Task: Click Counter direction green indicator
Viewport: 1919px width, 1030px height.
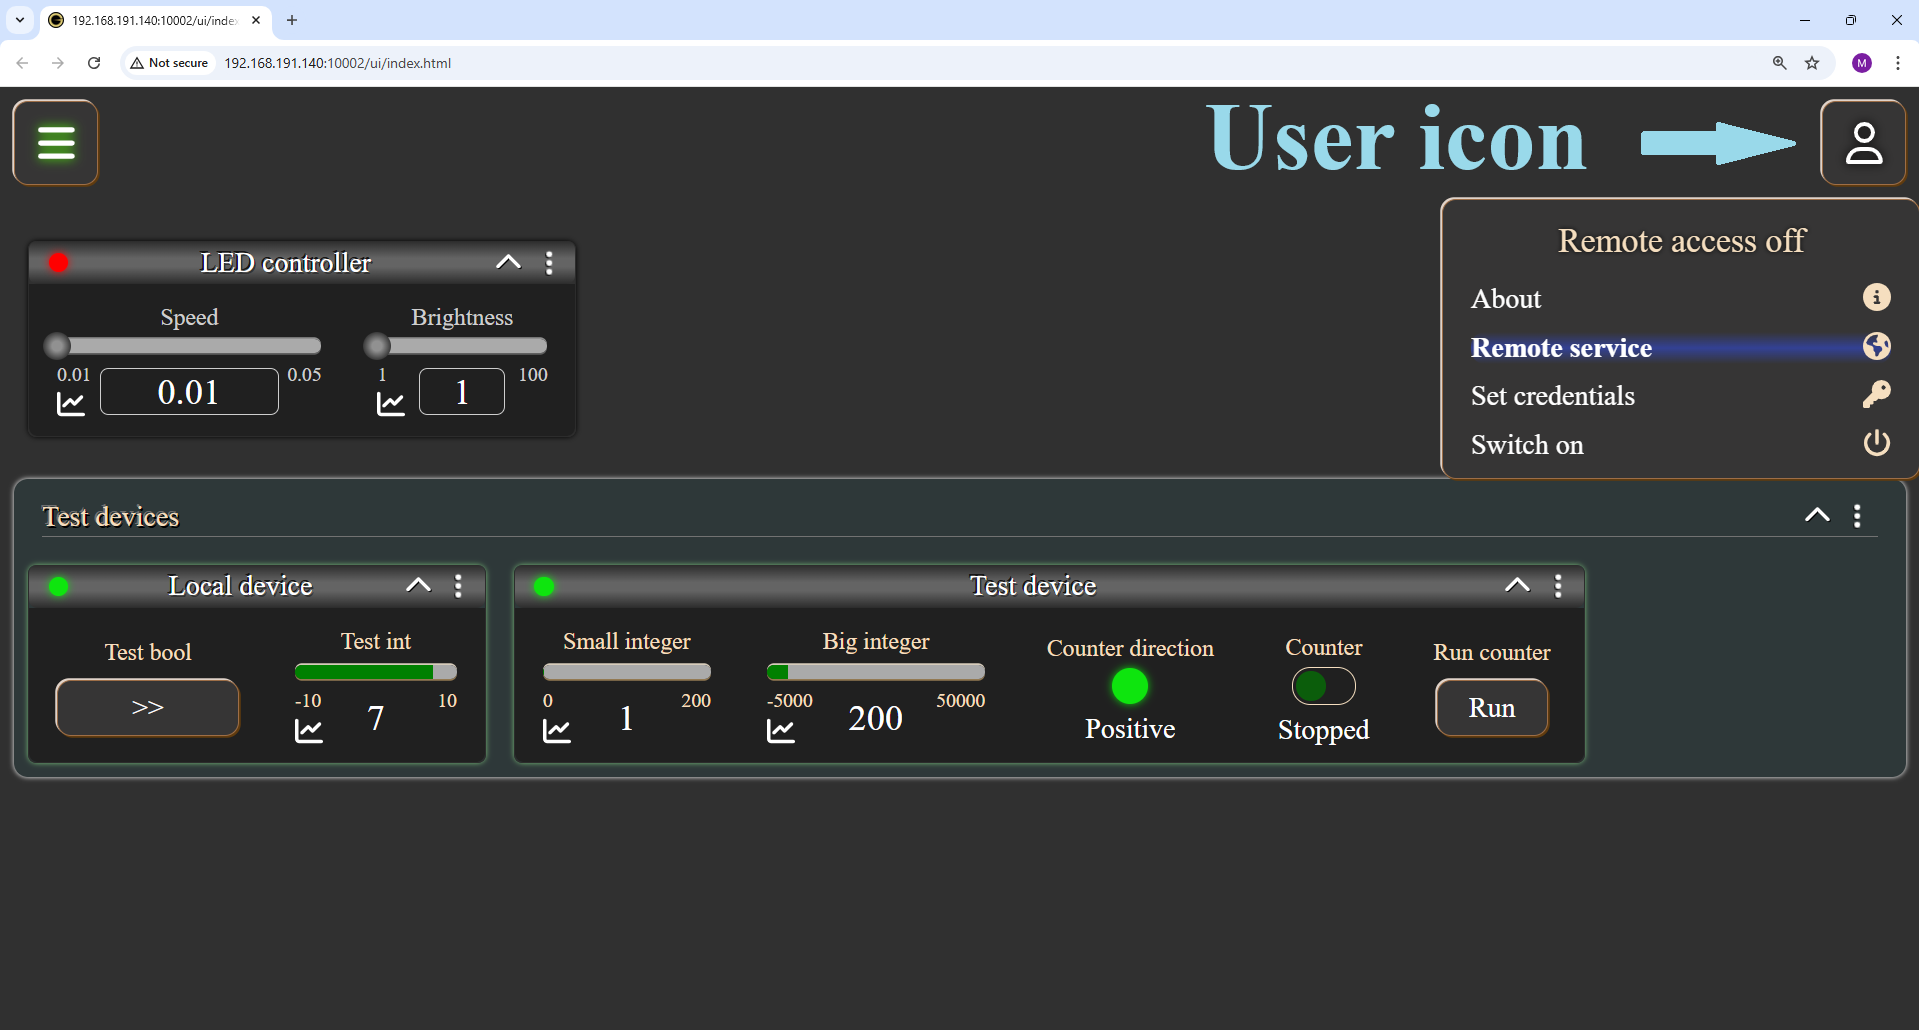Action: coord(1130,686)
